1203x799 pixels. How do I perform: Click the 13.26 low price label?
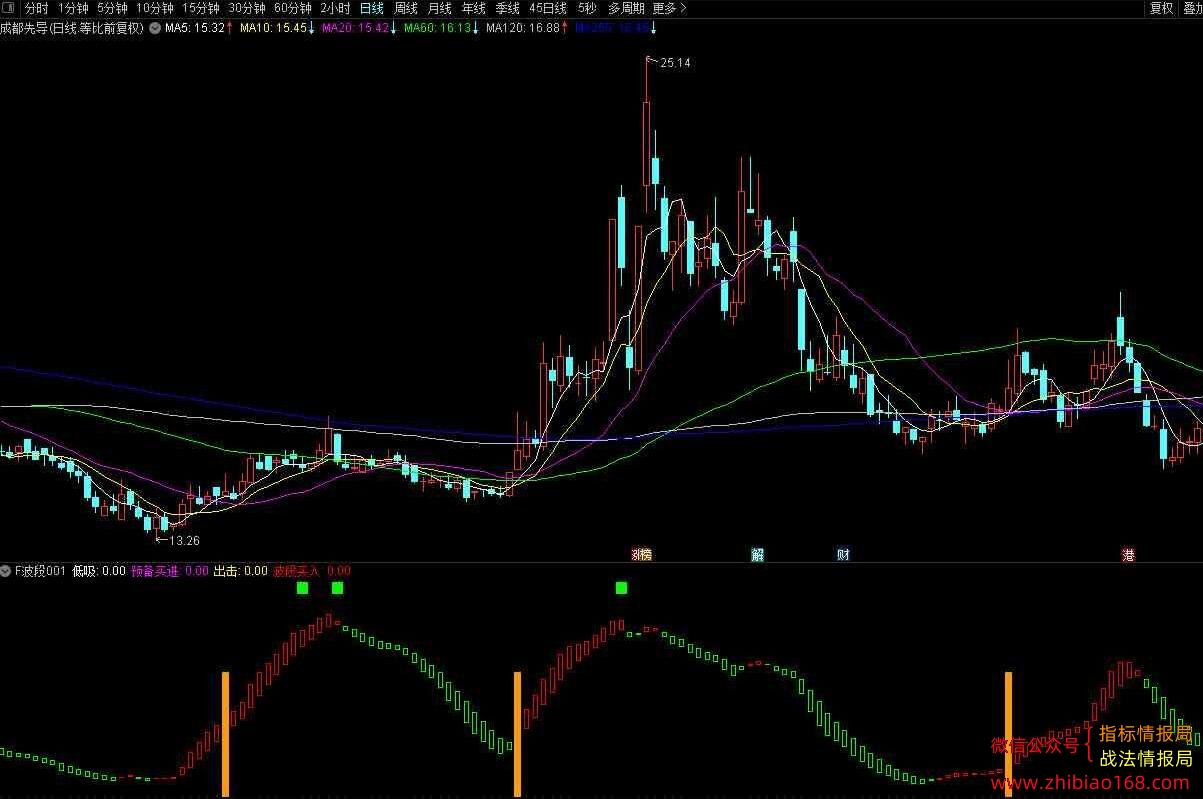point(185,541)
